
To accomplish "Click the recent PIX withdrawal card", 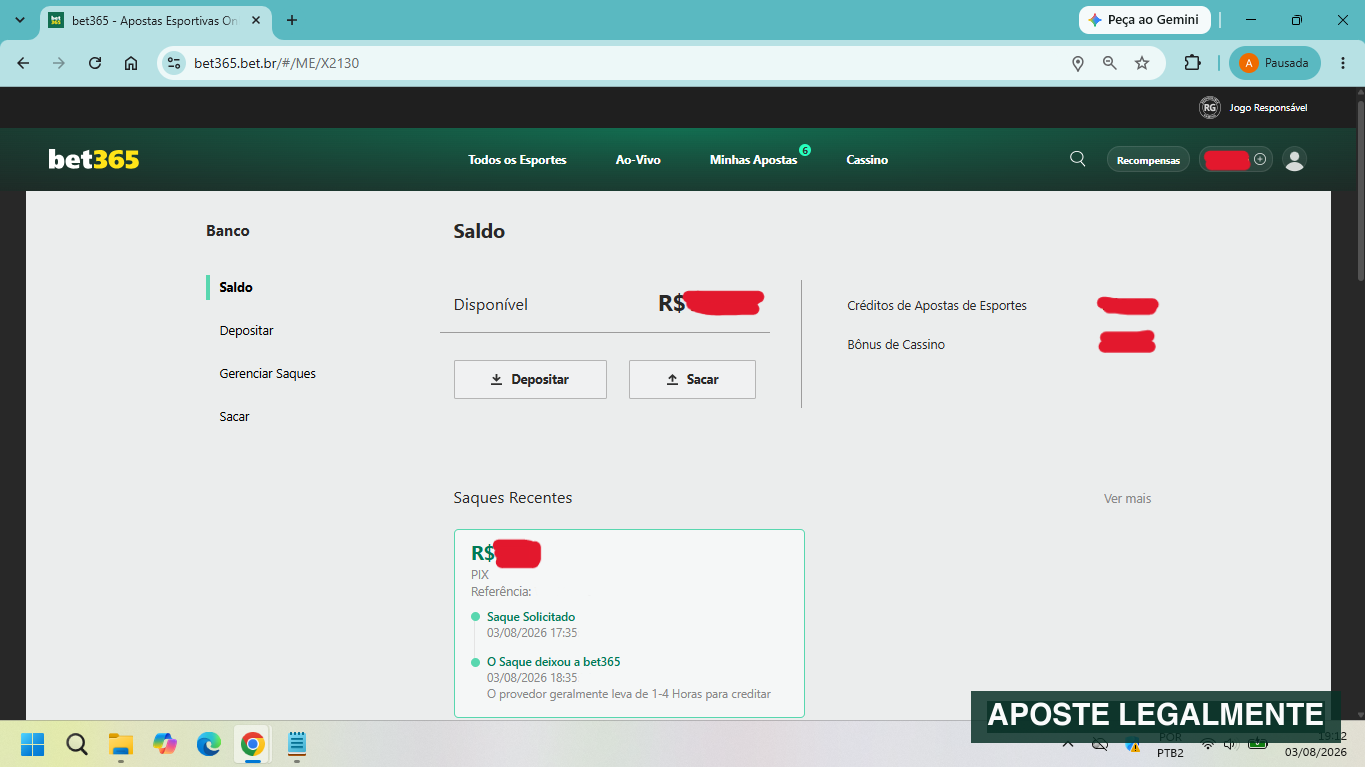I will (629, 623).
